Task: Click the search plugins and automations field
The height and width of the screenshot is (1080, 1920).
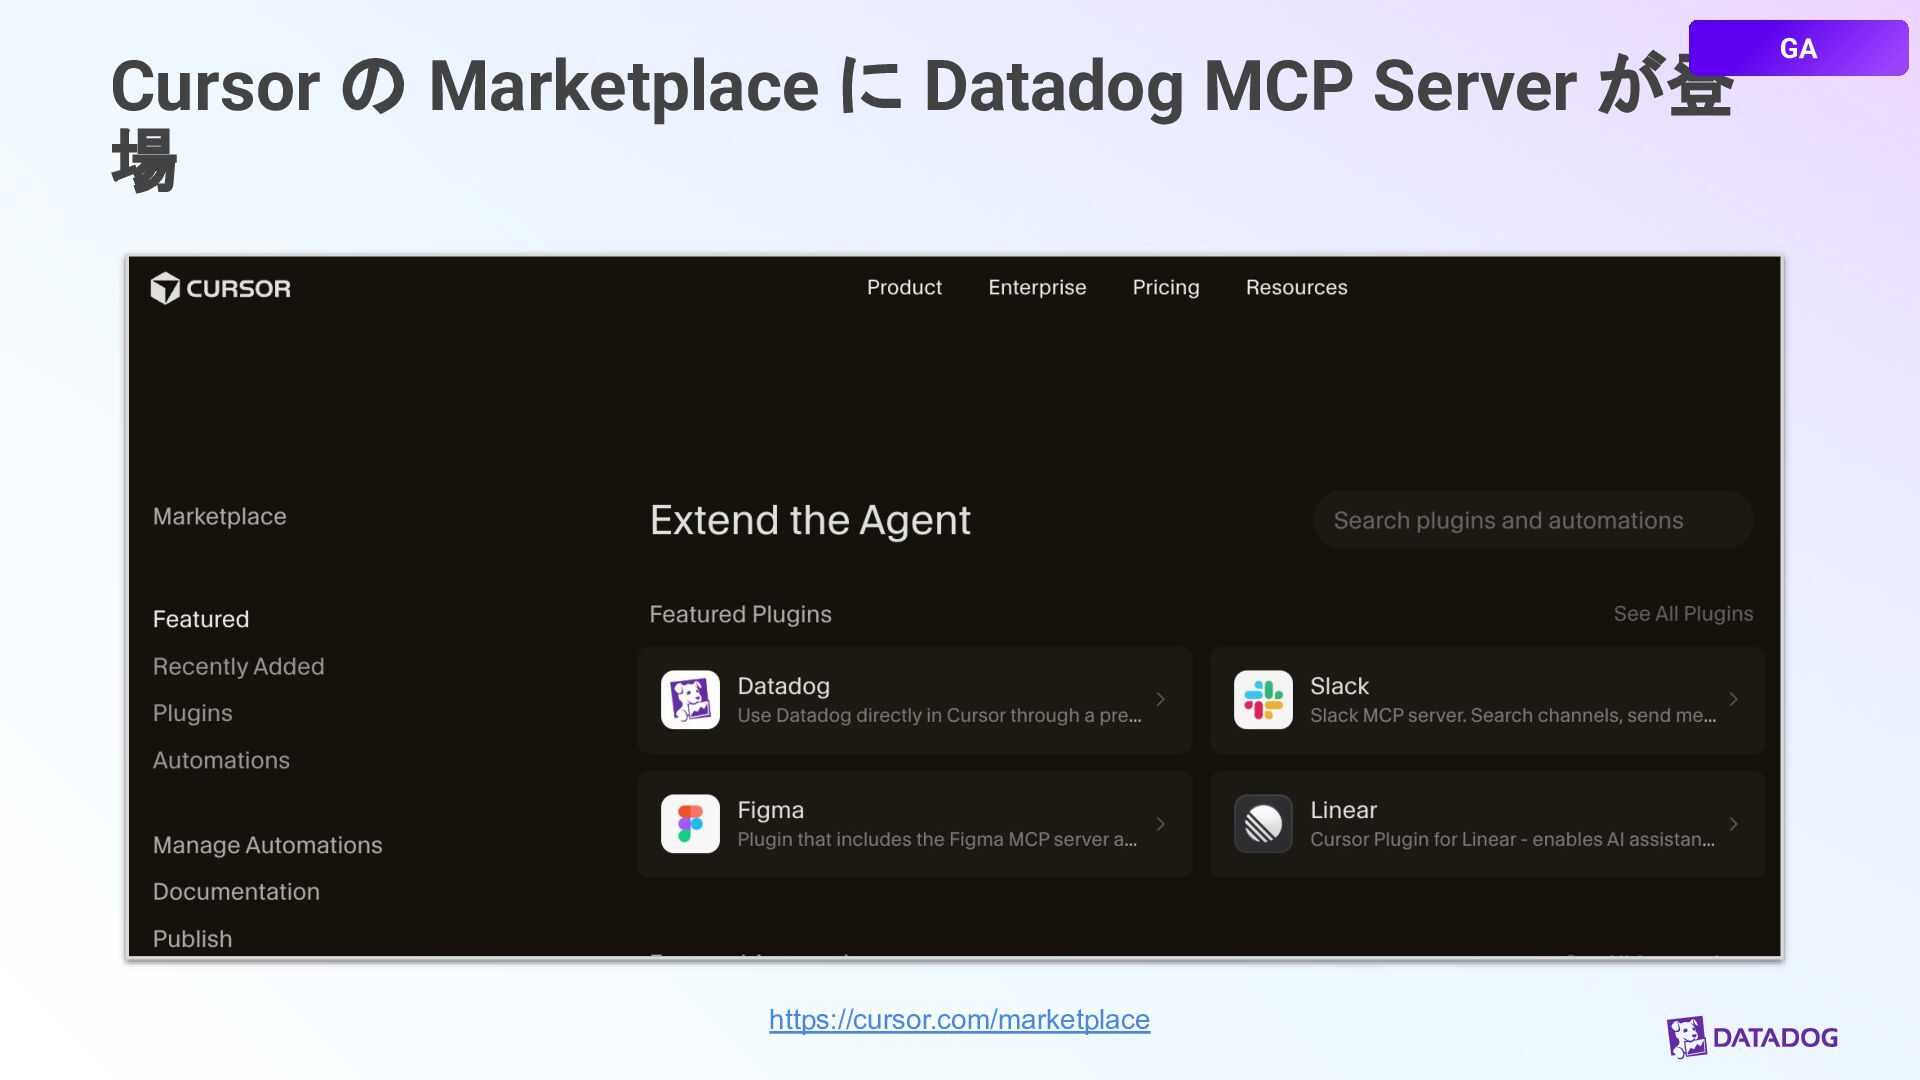Action: coord(1532,521)
